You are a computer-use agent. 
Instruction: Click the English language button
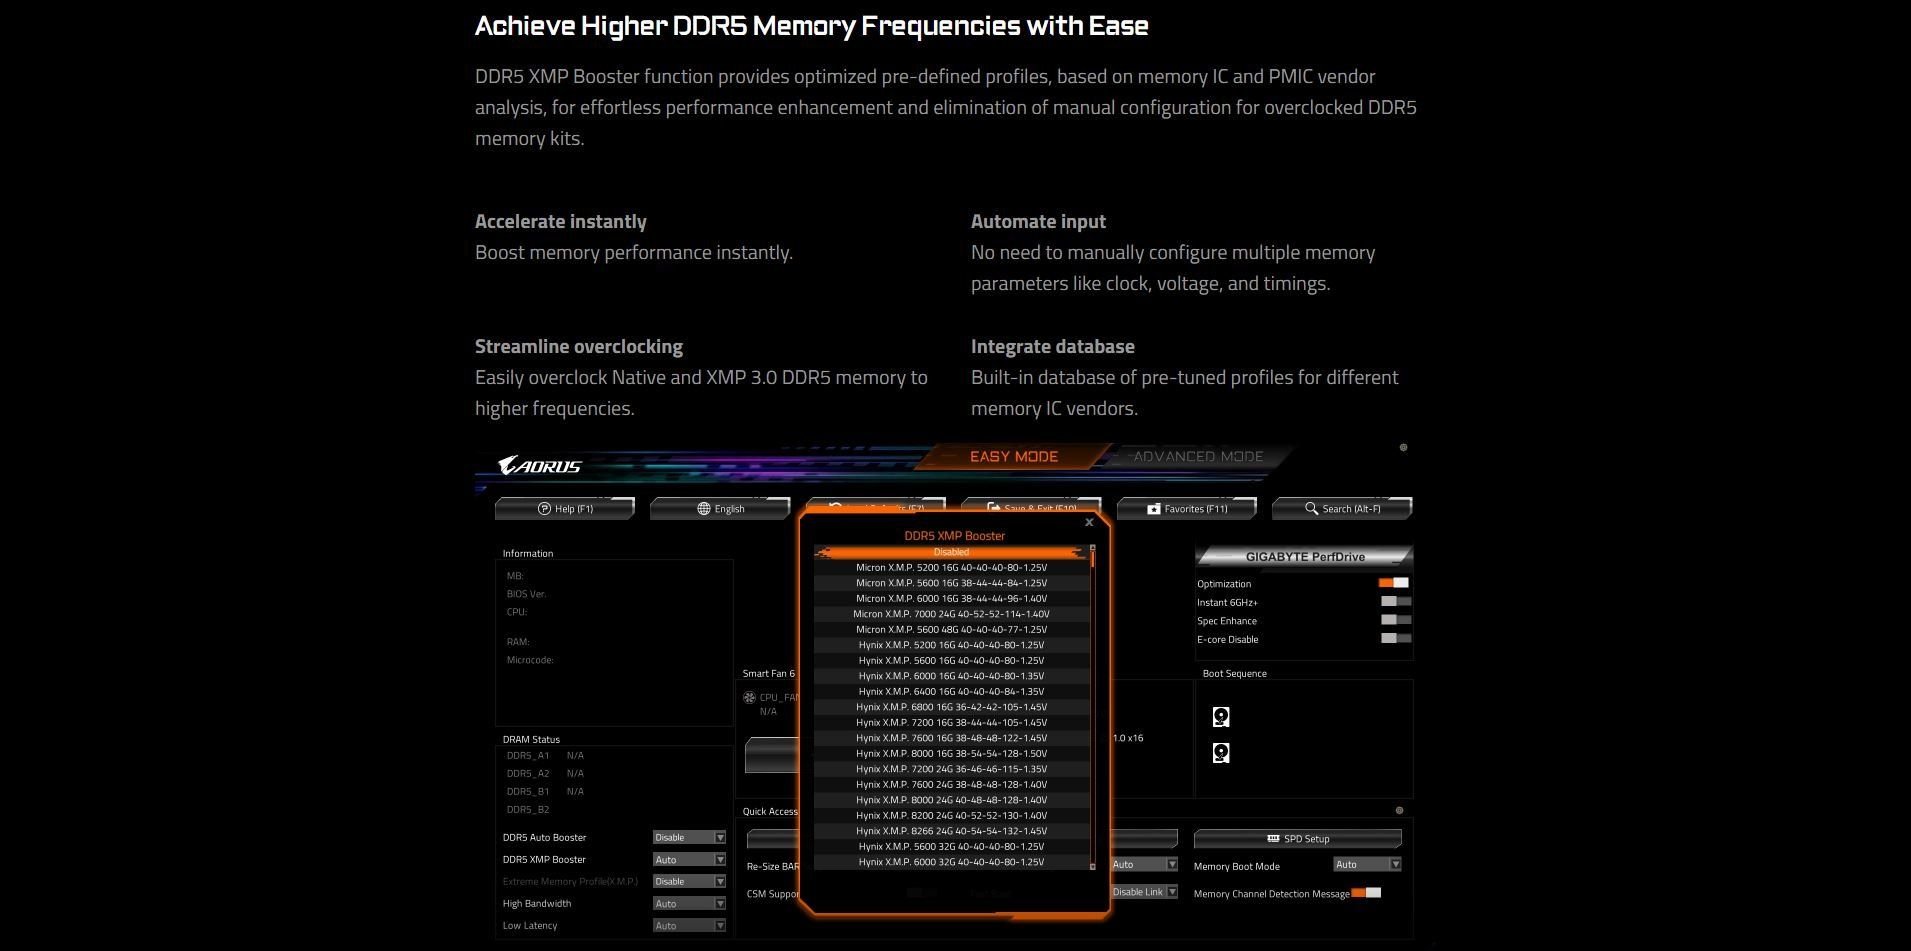(x=720, y=509)
